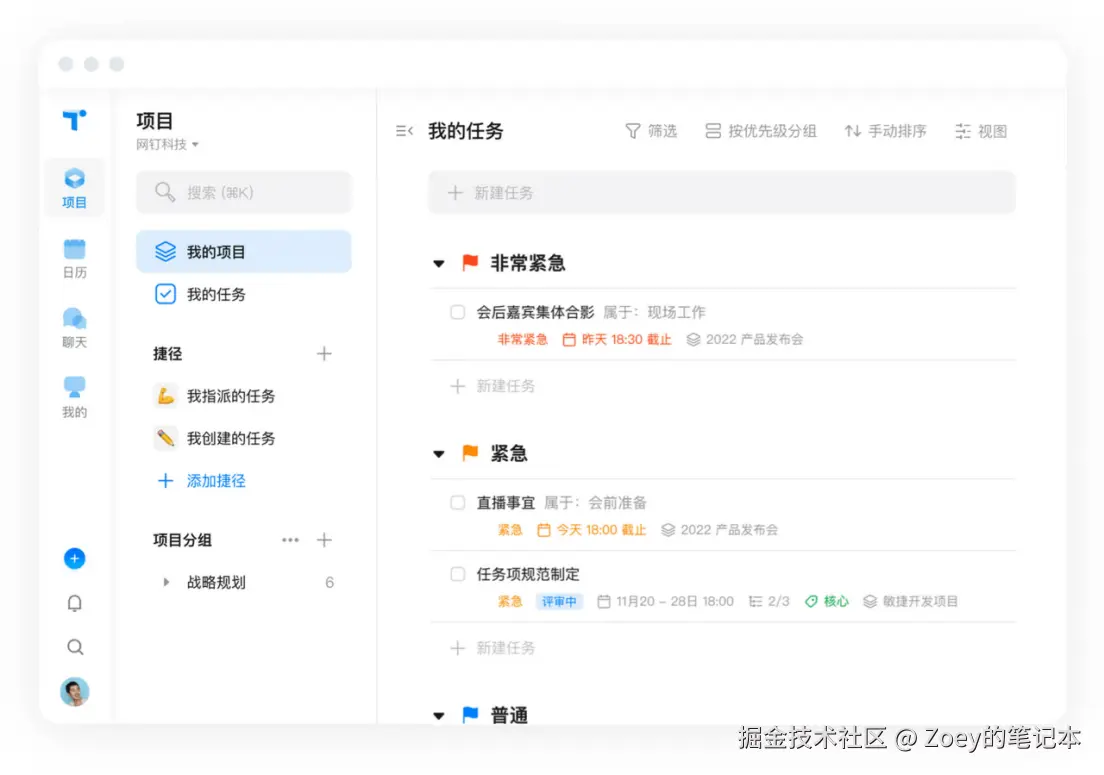Click the top 新建任务 input bar
1104x775 pixels.
[x=722, y=192]
